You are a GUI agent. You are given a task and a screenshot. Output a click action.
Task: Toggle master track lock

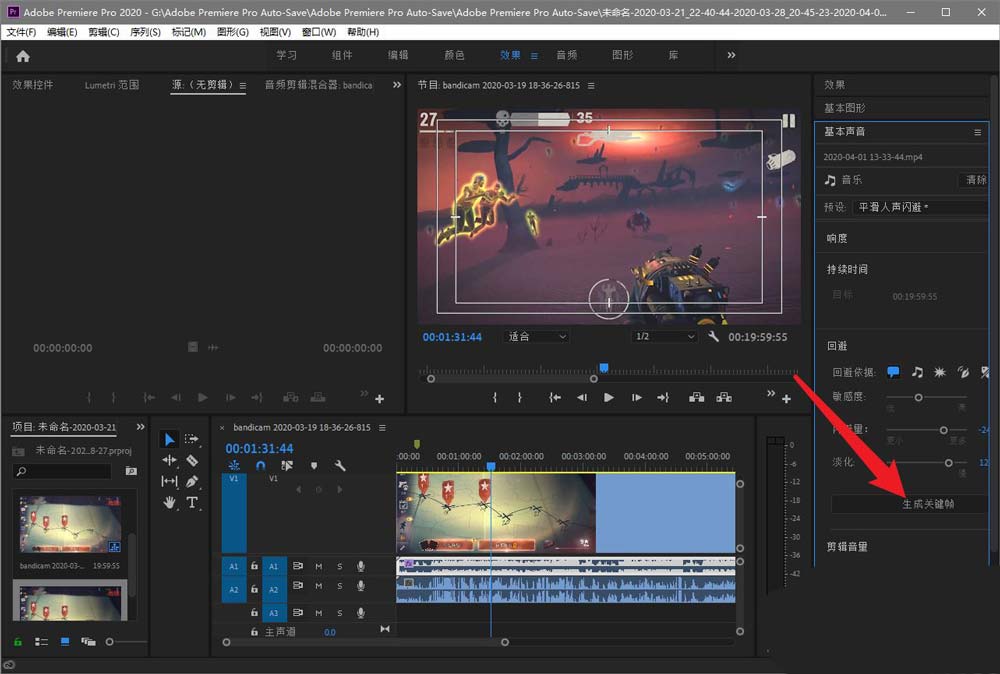point(254,631)
